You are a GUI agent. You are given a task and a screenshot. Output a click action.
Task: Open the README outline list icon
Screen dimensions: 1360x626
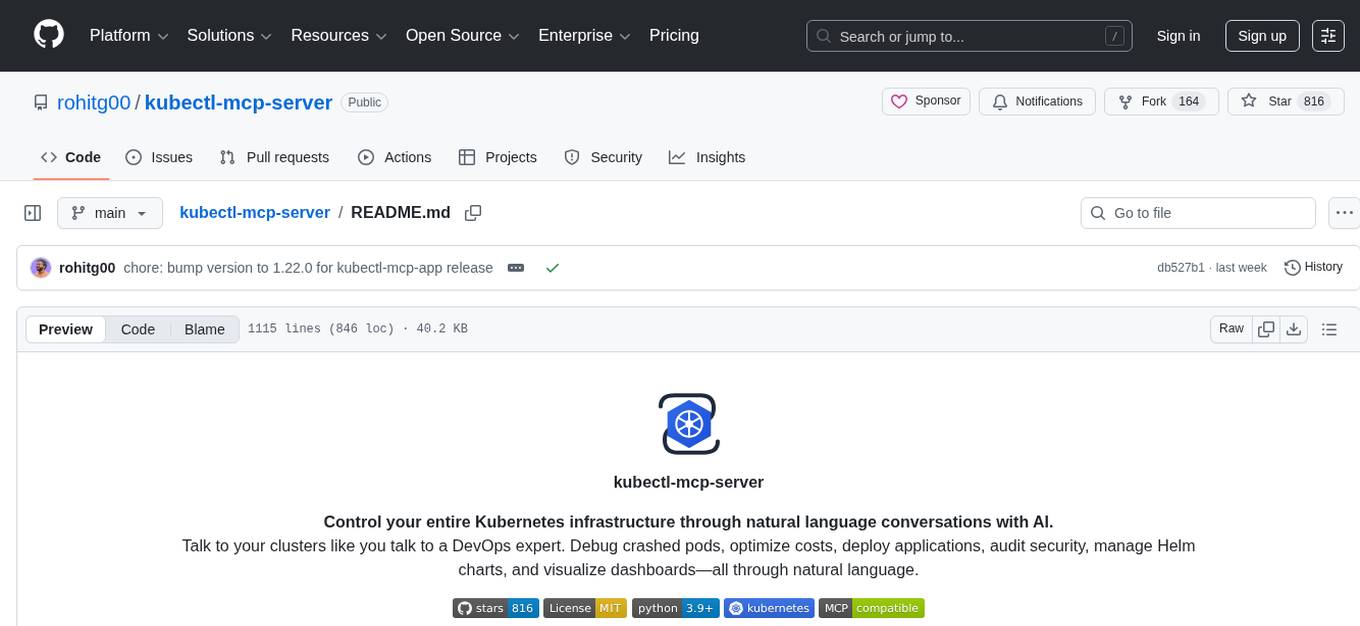click(1330, 328)
